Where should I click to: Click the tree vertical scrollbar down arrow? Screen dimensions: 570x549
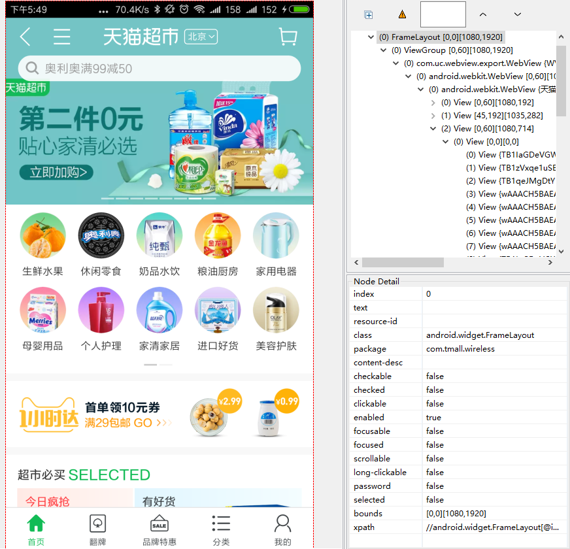561,252
